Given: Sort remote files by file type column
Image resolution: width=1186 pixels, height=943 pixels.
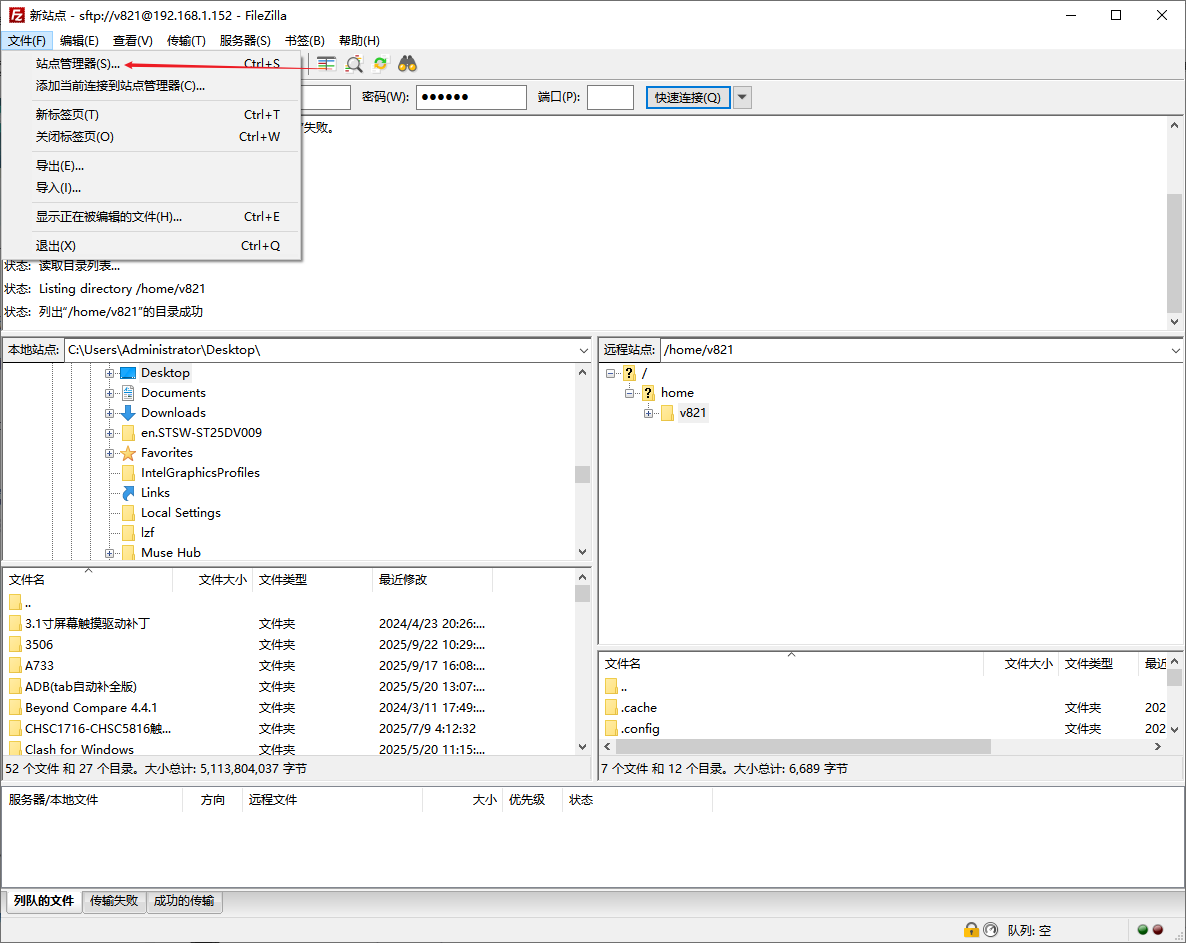Looking at the screenshot, I should (1098, 664).
